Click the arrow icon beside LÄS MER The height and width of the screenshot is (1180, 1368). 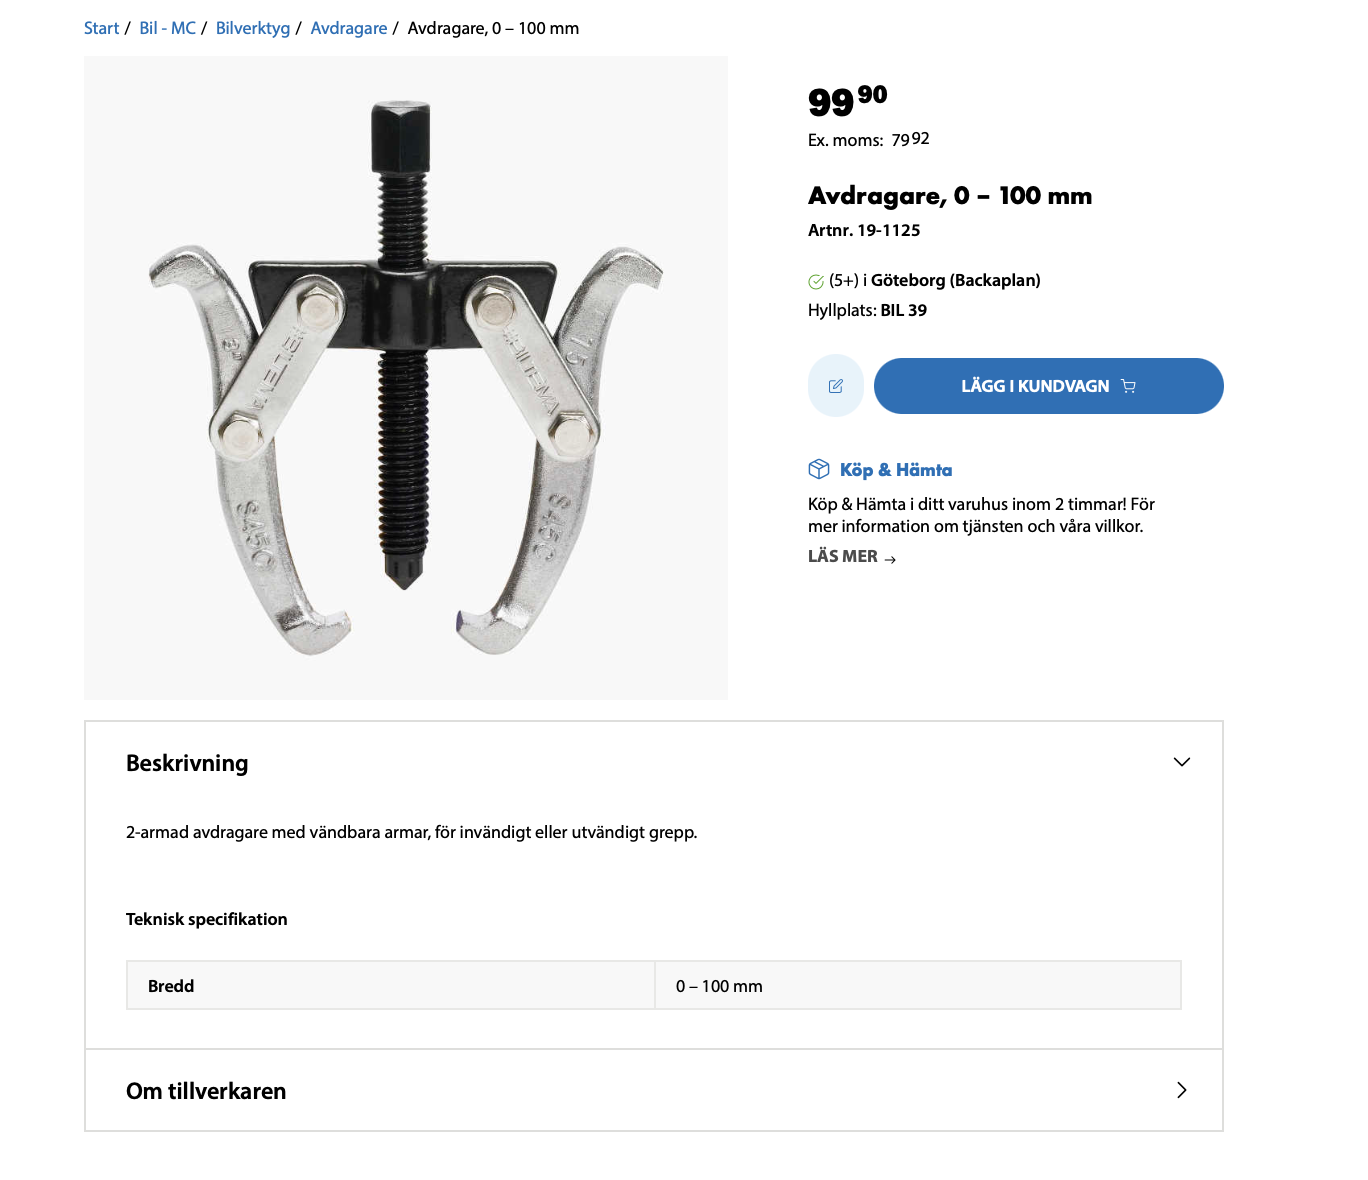890,559
